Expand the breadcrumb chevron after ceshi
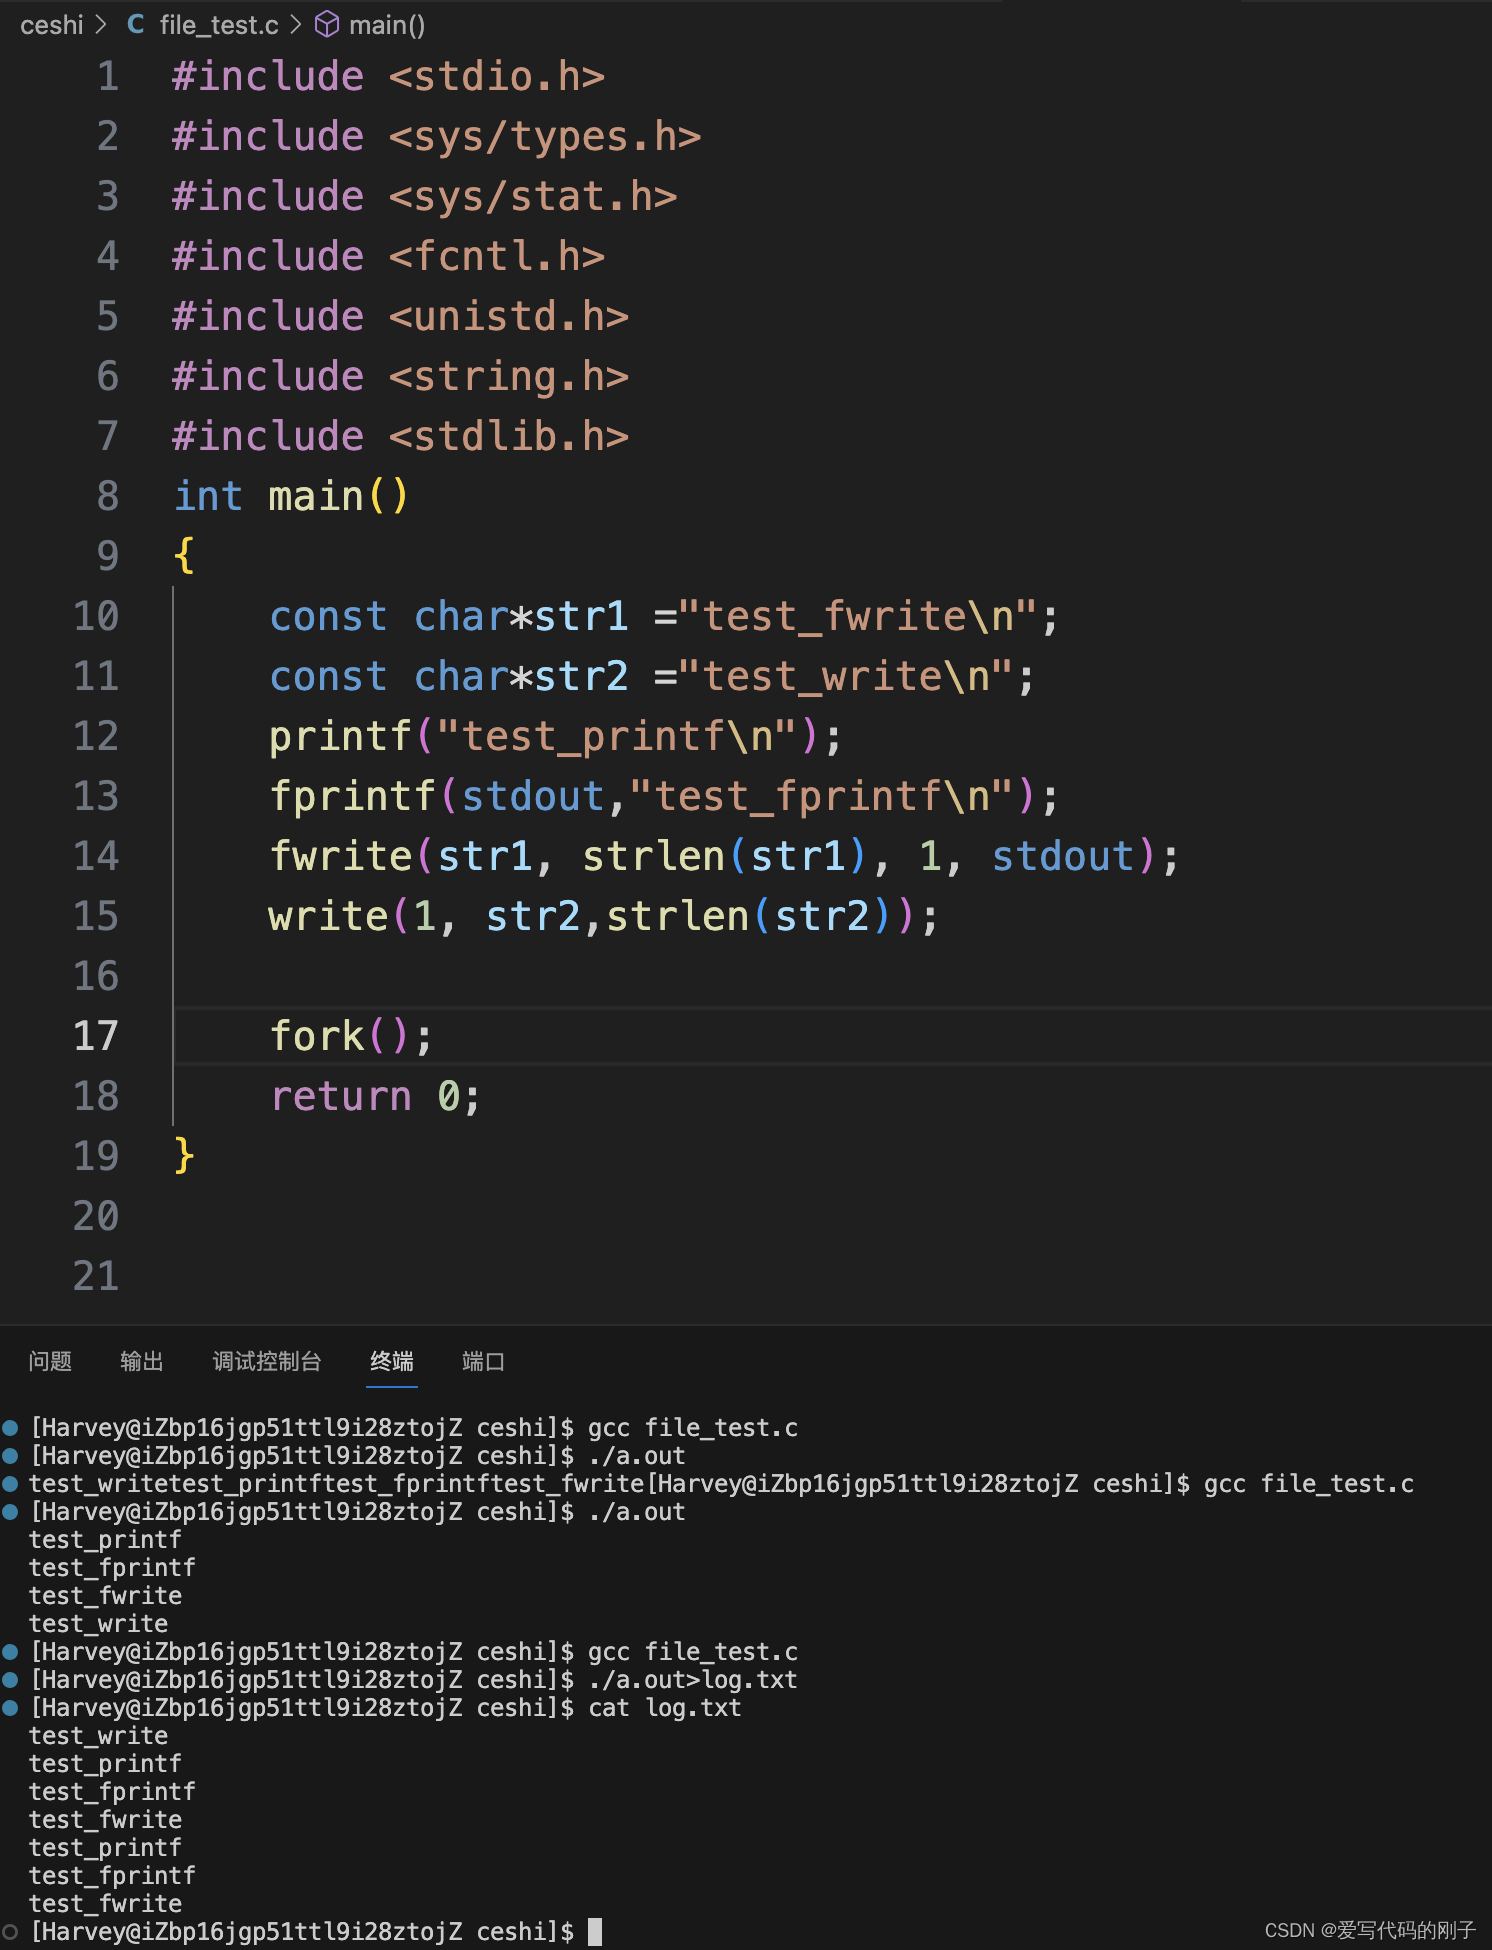Image resolution: width=1492 pixels, height=1950 pixels. pyautogui.click(x=101, y=24)
